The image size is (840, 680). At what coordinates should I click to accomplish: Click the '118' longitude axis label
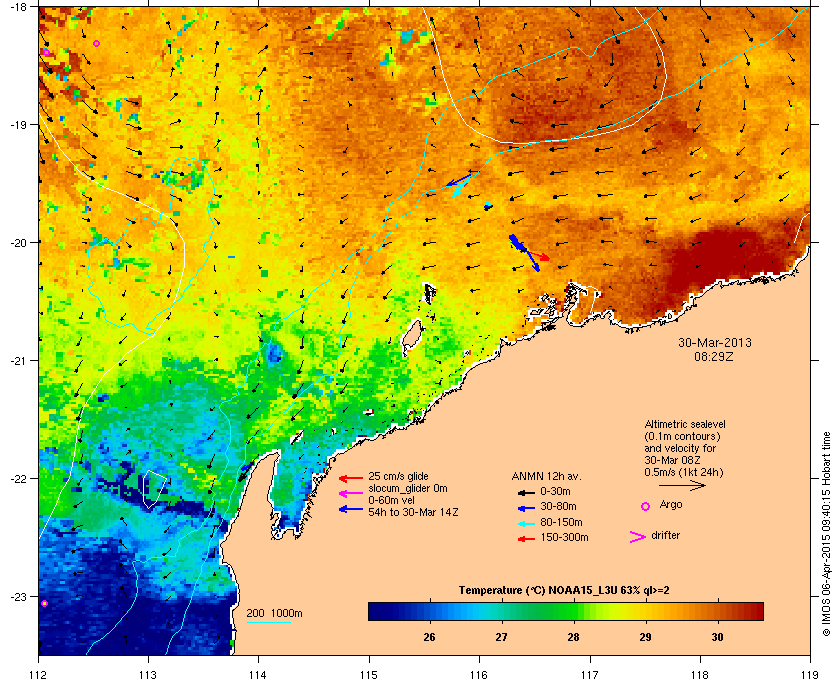click(x=700, y=674)
